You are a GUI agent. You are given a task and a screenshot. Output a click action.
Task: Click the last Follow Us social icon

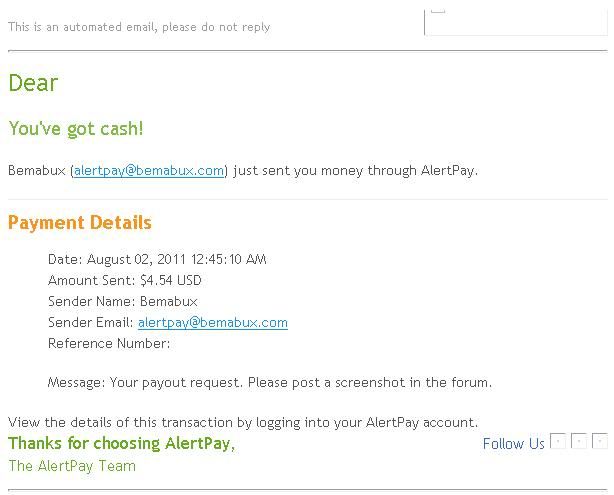coord(600,441)
